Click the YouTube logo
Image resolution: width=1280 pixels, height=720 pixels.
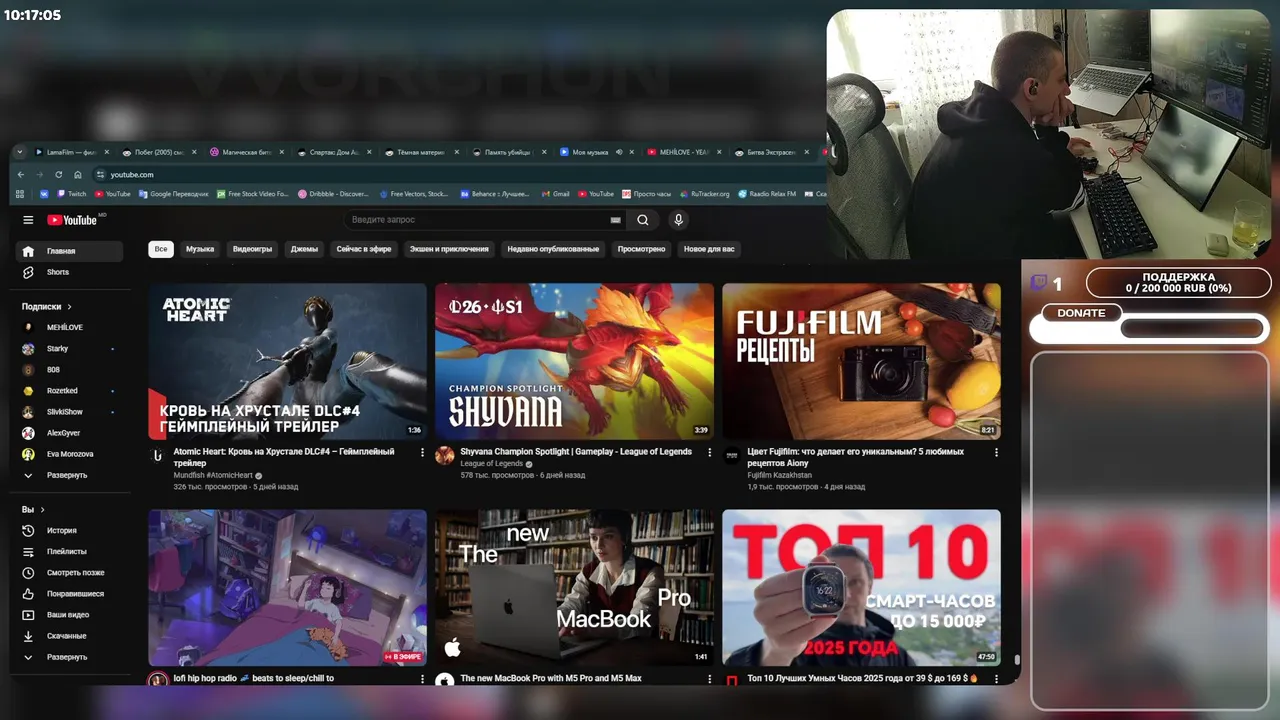click(x=71, y=220)
